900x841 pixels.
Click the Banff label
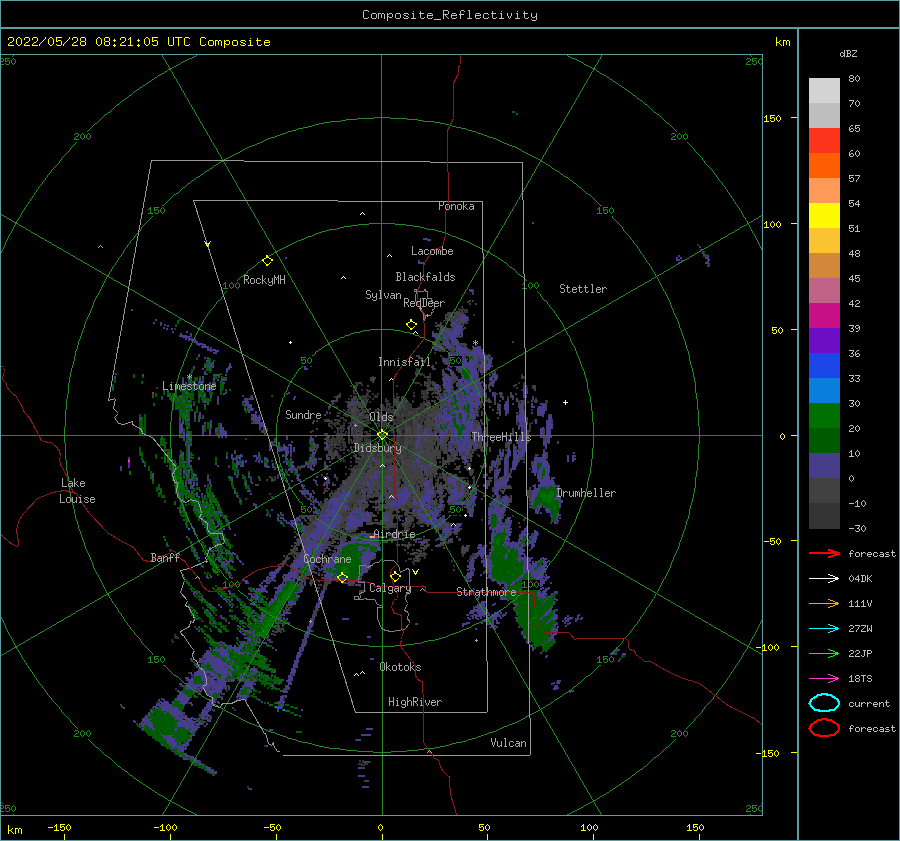tap(165, 557)
